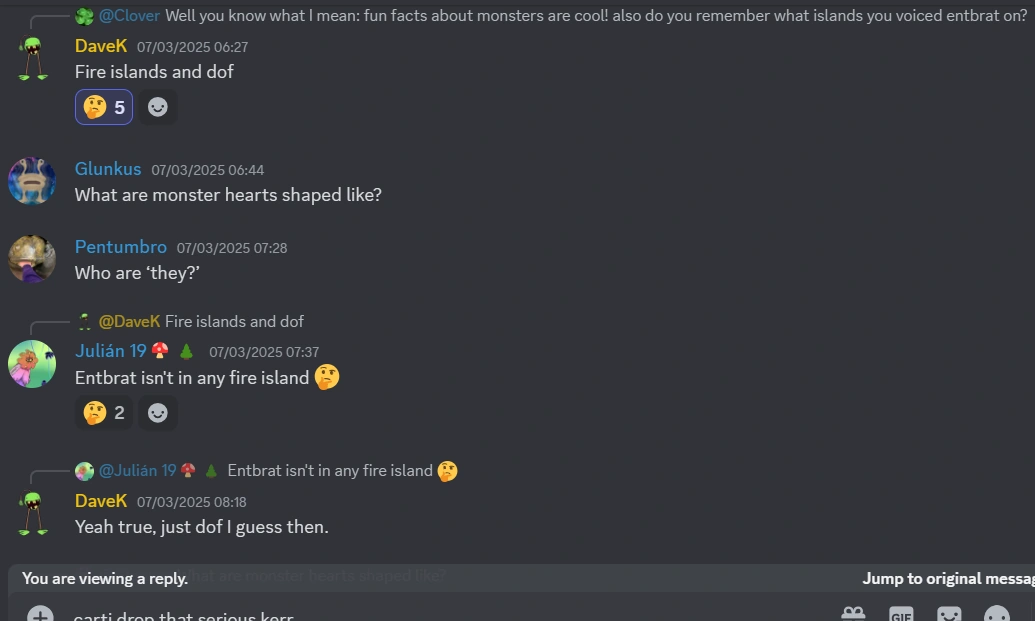The width and height of the screenshot is (1035, 621).
Task: Toggle the thinking reaction on Julián's message
Action: pos(104,412)
